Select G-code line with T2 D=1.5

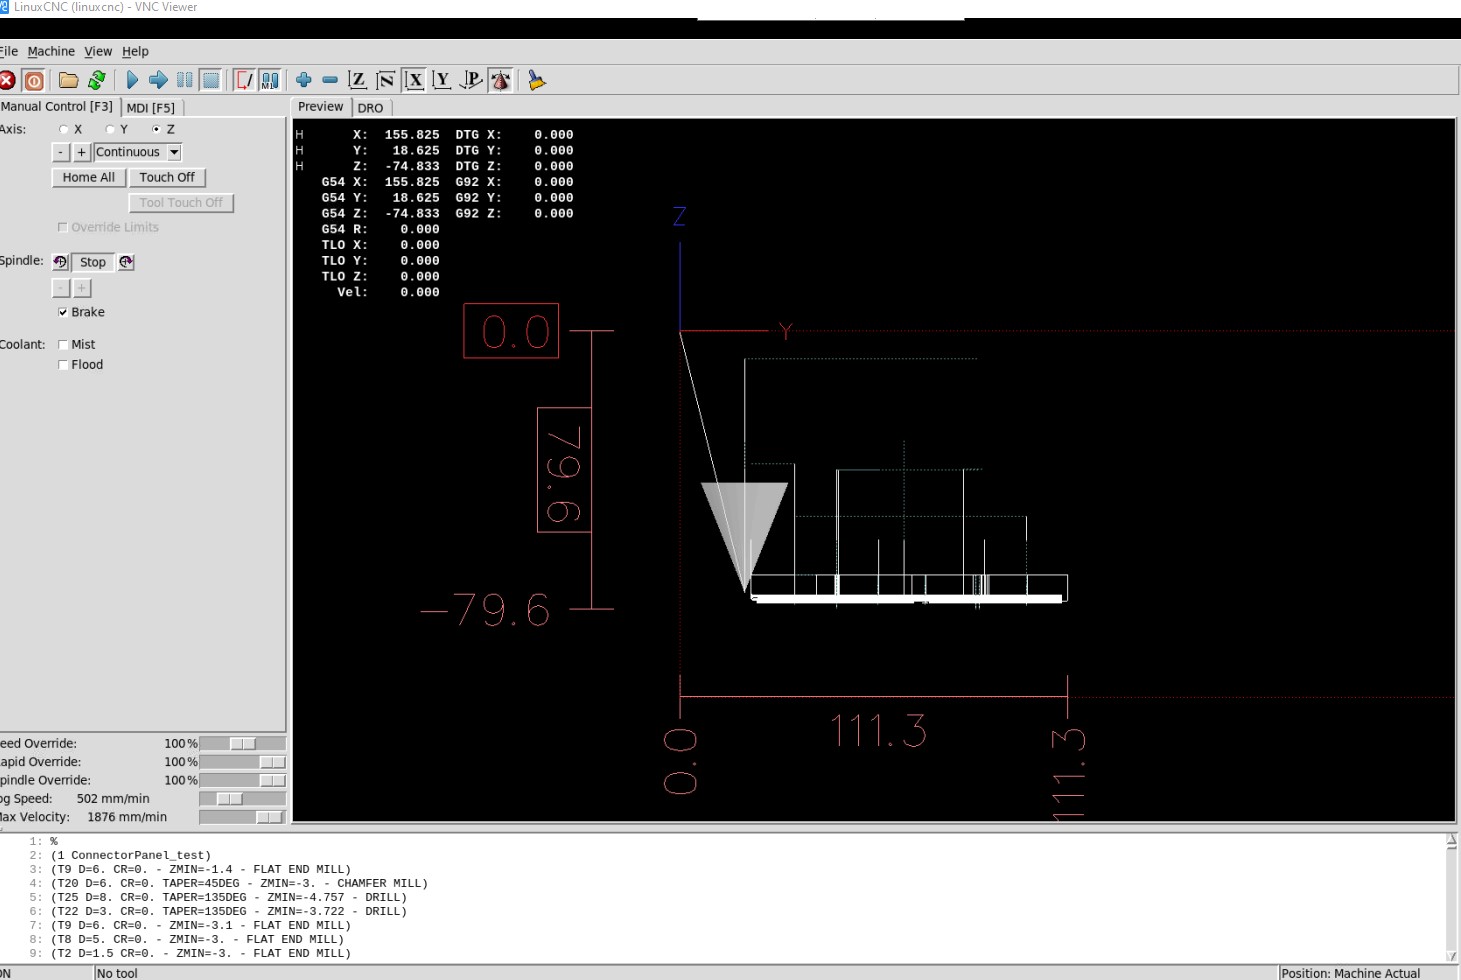200,953
